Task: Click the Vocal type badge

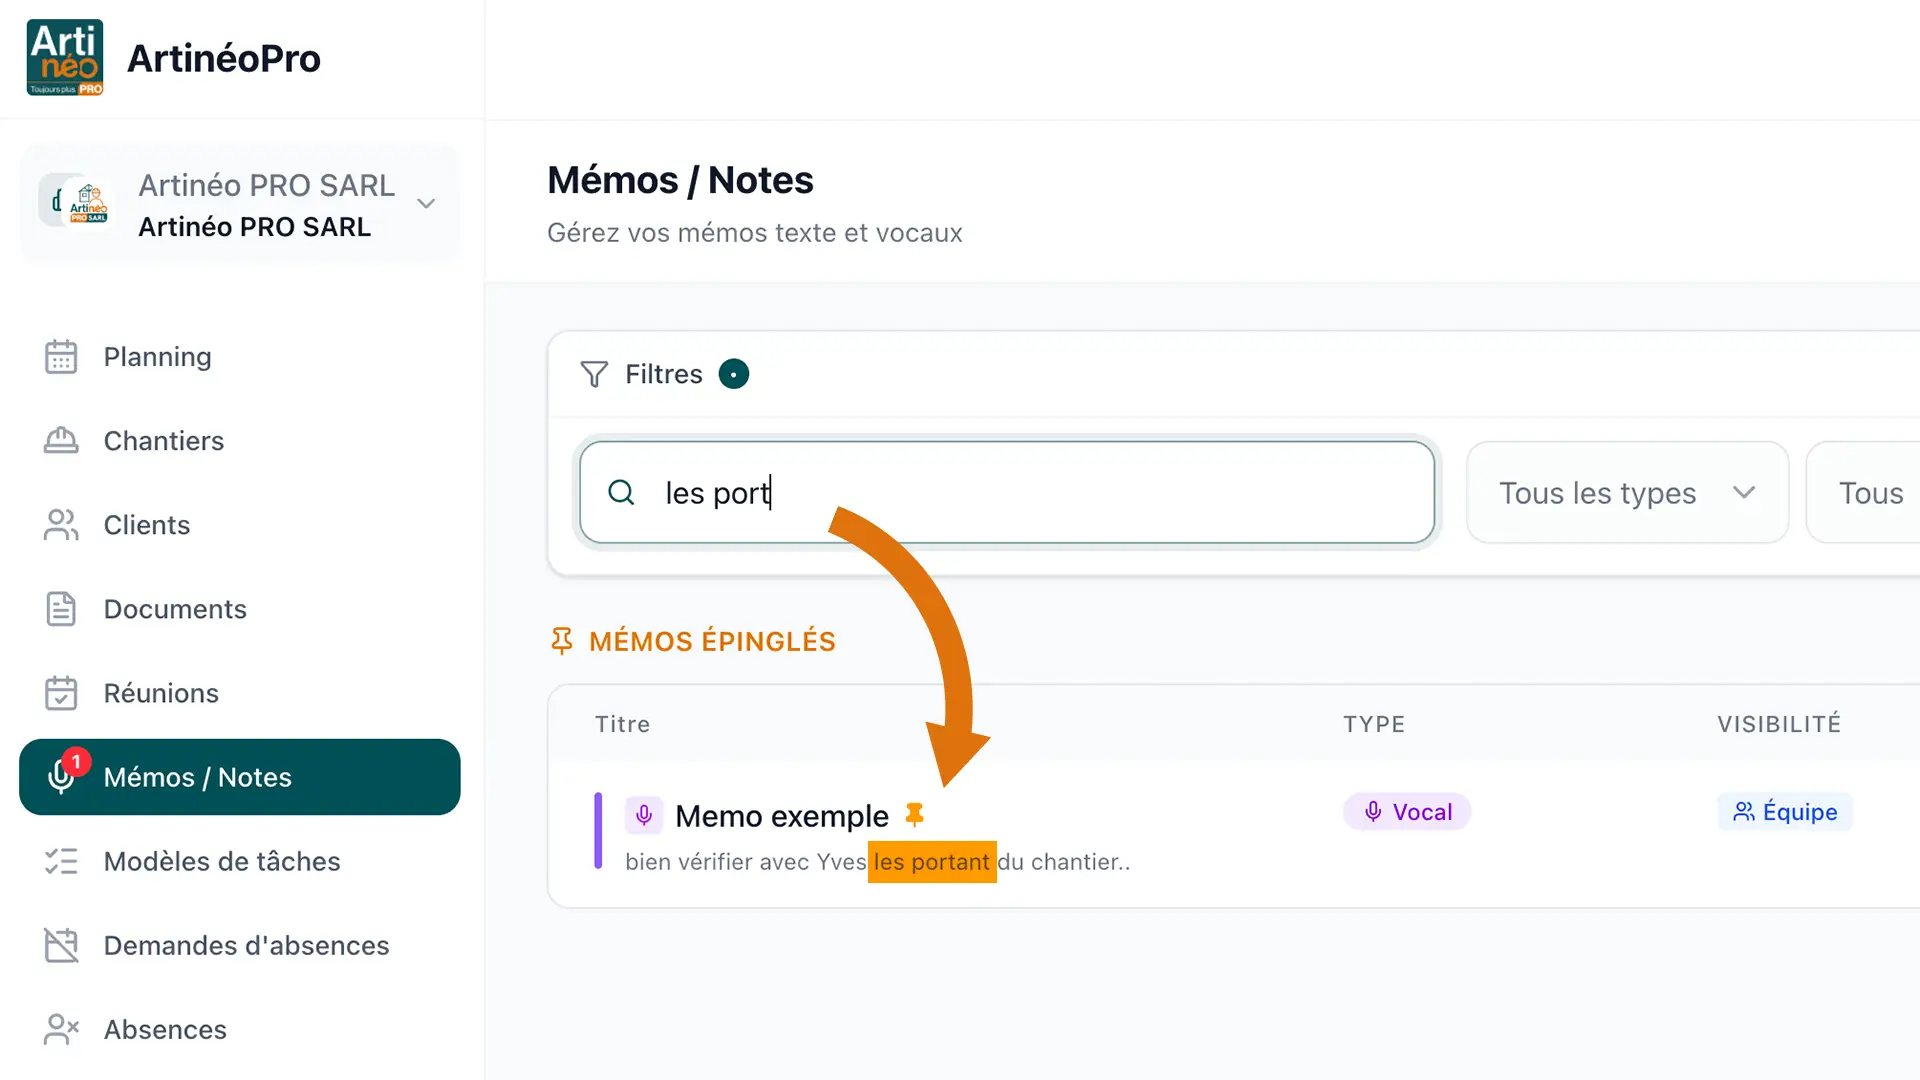Action: (1407, 812)
